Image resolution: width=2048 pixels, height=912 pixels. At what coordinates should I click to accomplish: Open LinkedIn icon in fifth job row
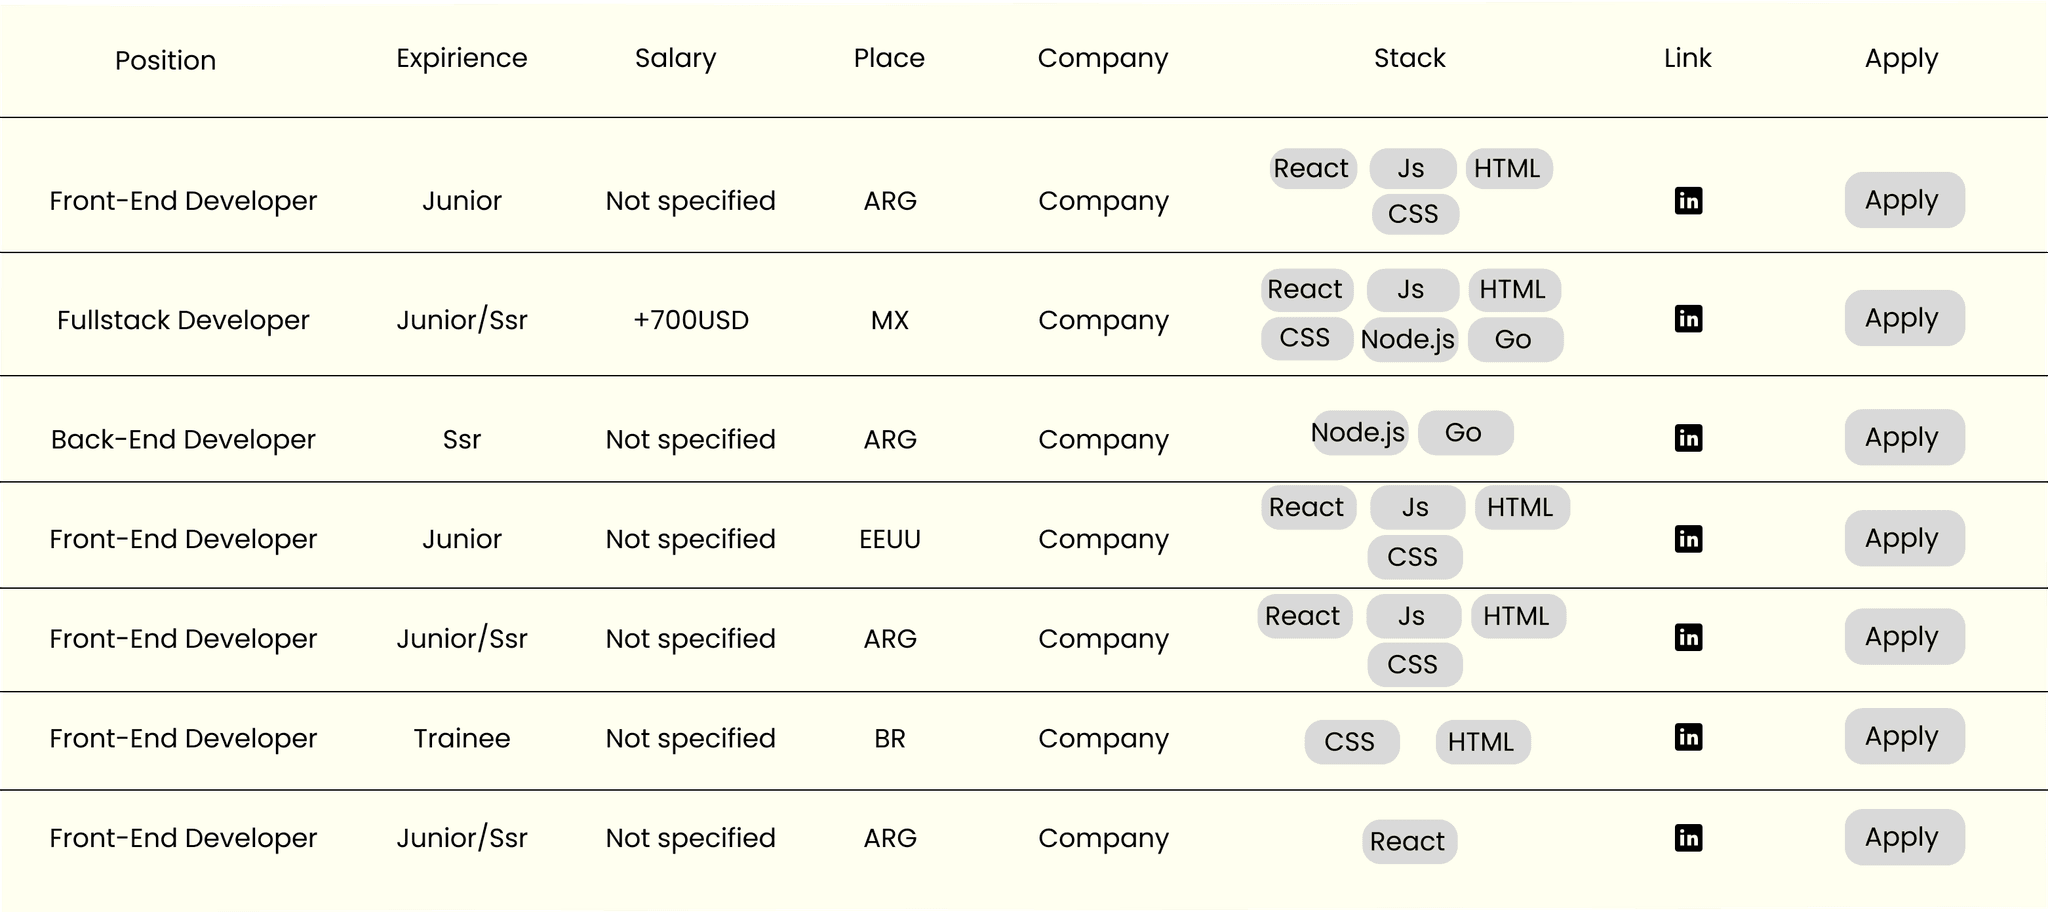tap(1688, 637)
